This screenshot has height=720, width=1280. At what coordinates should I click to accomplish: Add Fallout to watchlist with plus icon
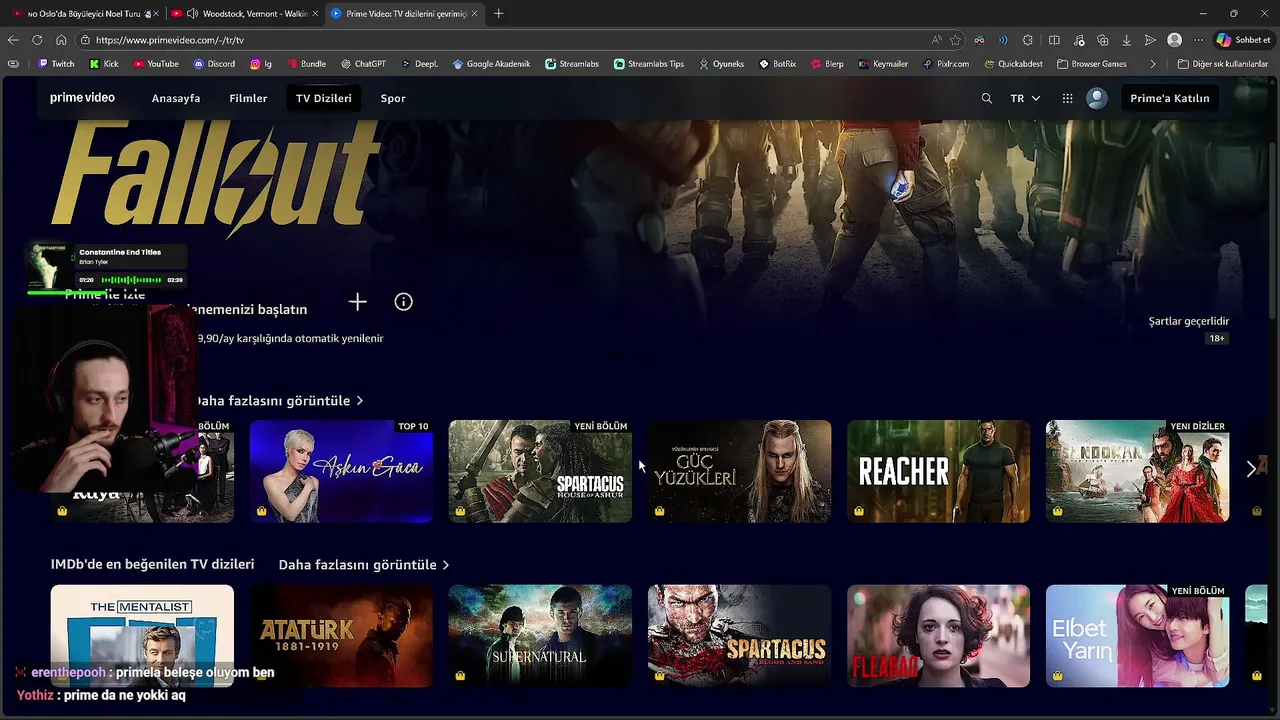point(358,302)
